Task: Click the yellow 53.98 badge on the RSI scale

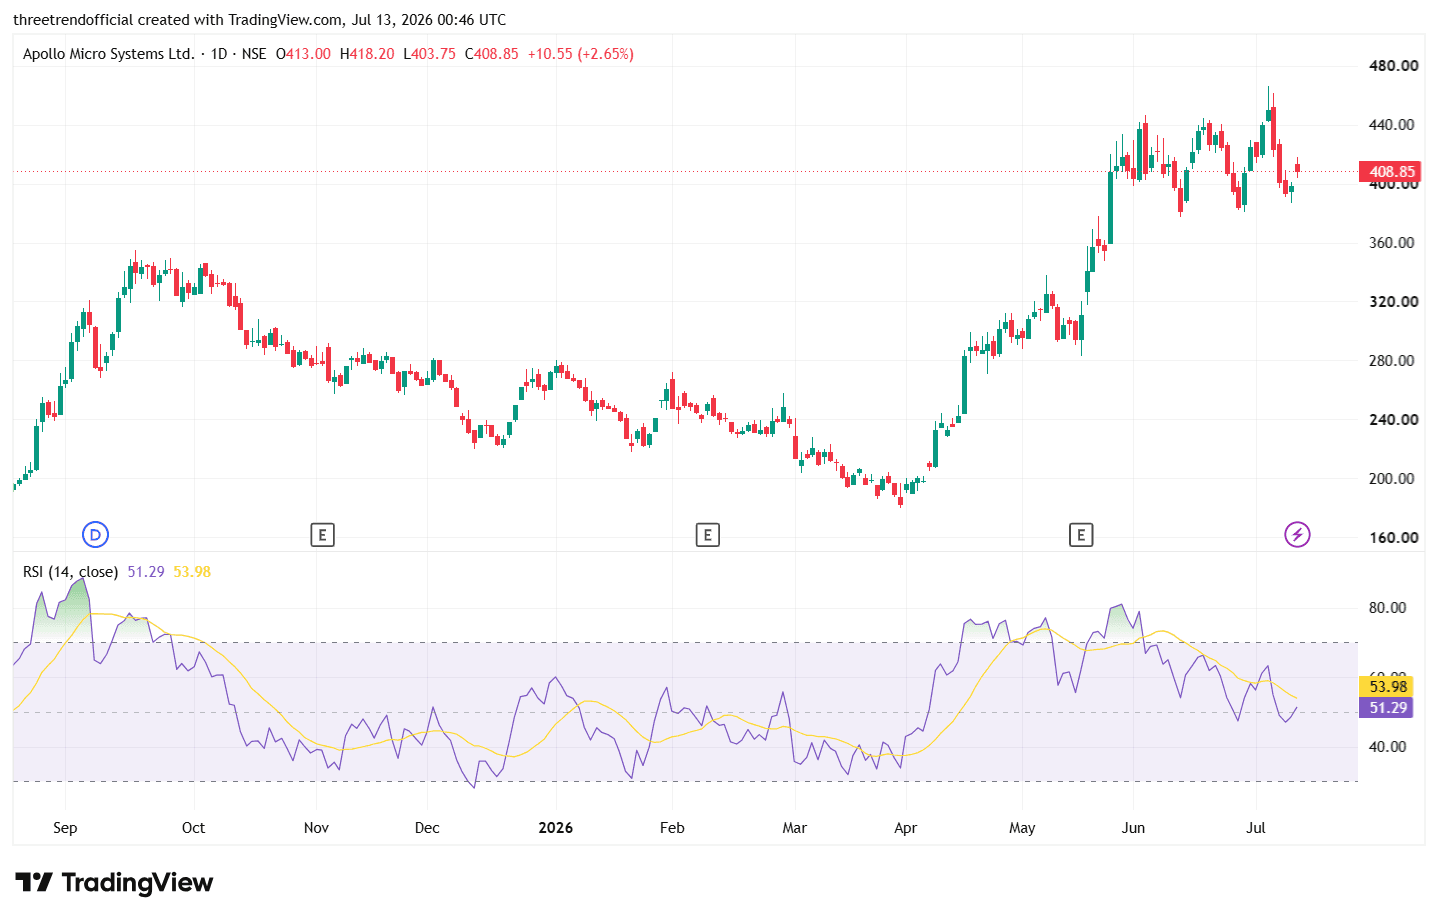Action: (1387, 686)
